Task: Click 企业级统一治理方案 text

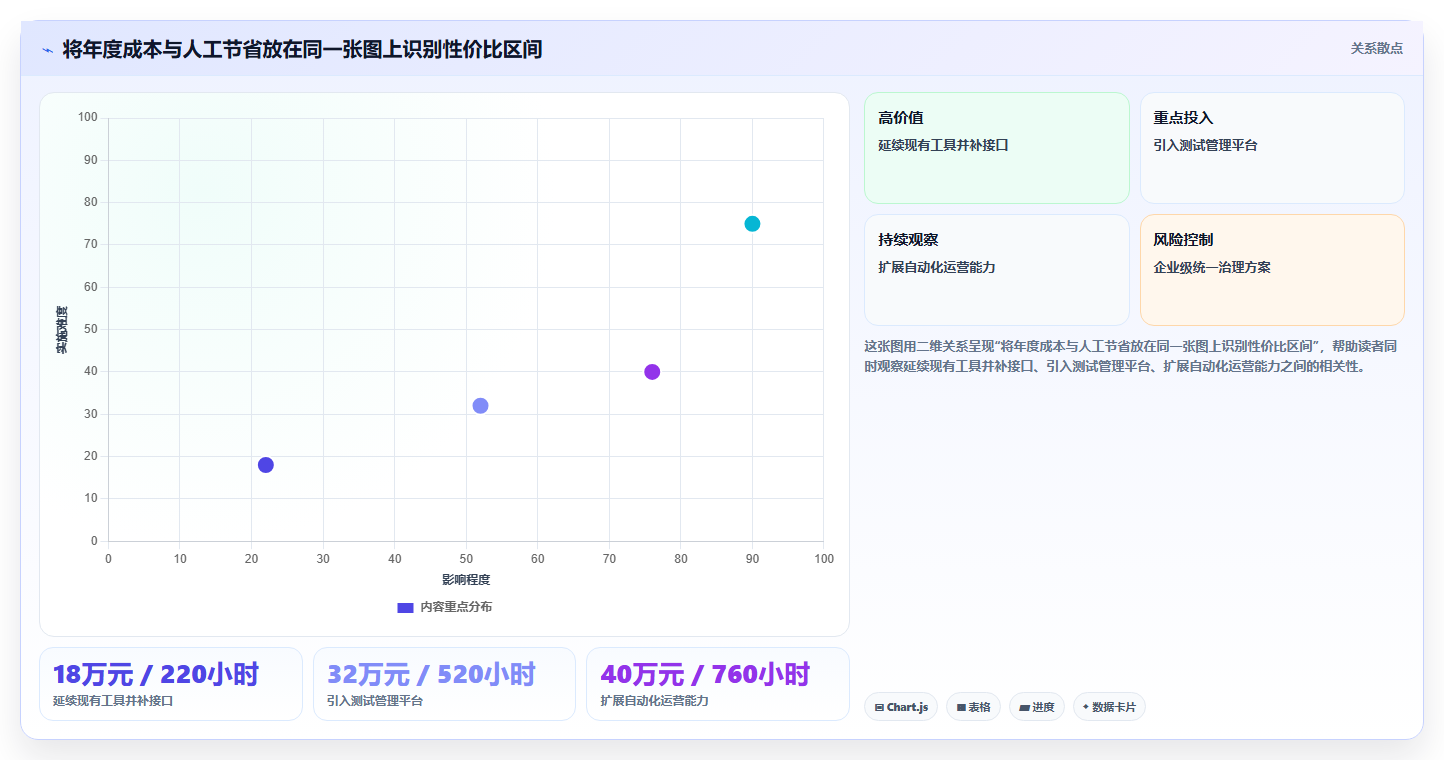Action: coord(1211,268)
